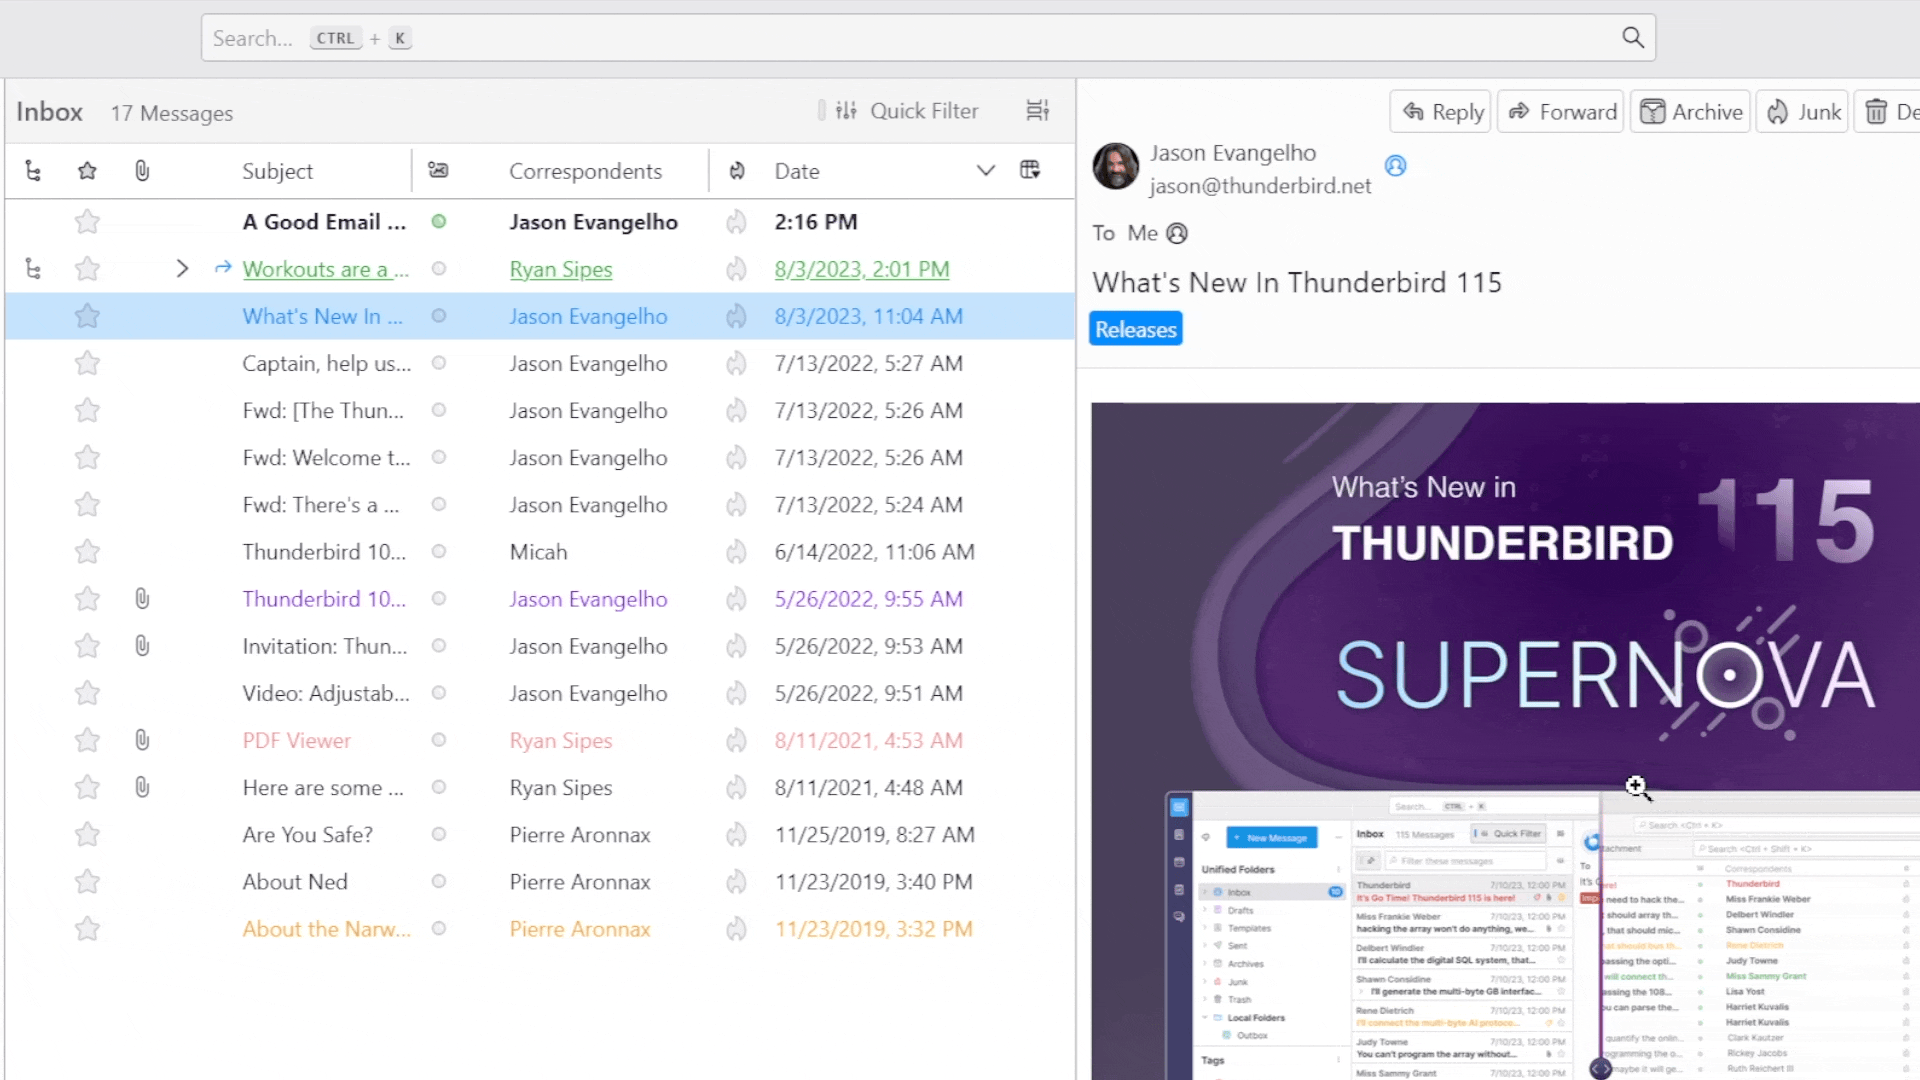
Task: Sort by read status column icon
Action: point(438,171)
